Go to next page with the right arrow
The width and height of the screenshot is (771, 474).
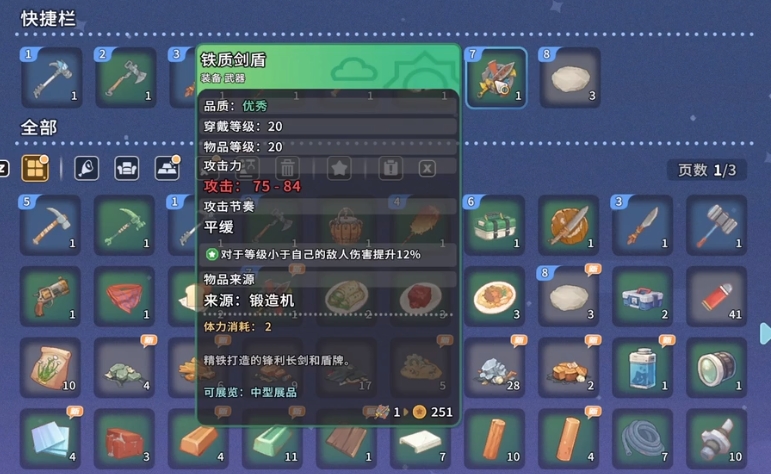click(765, 333)
